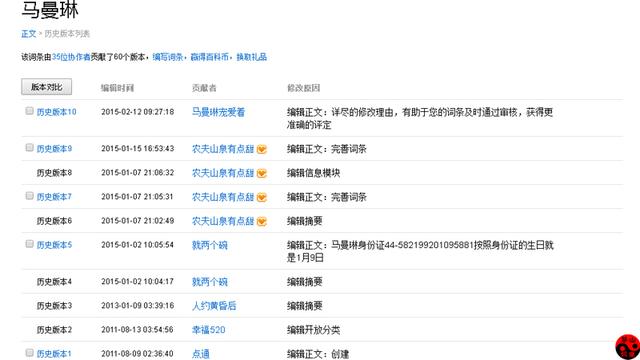Screen dimensions: 640x360
Task: Open the 历史版本1 link
Action: click(54, 354)
